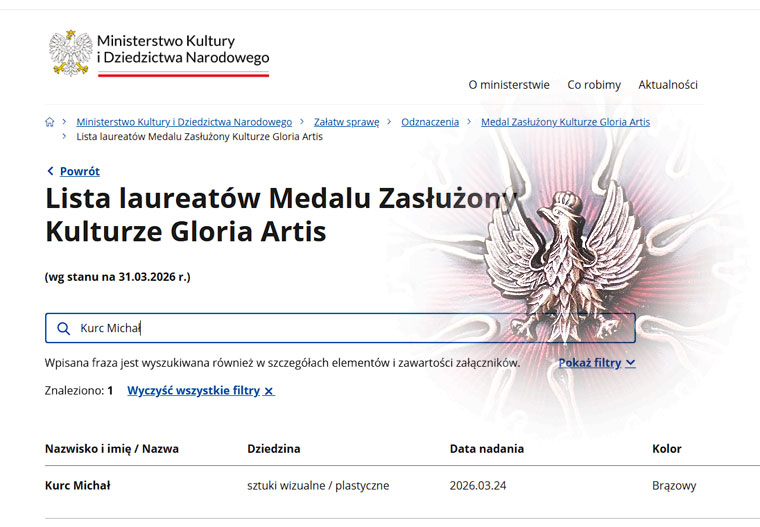The width and height of the screenshot is (760, 527).
Task: Click the ministry eagle emblem logo
Action: (x=71, y=52)
